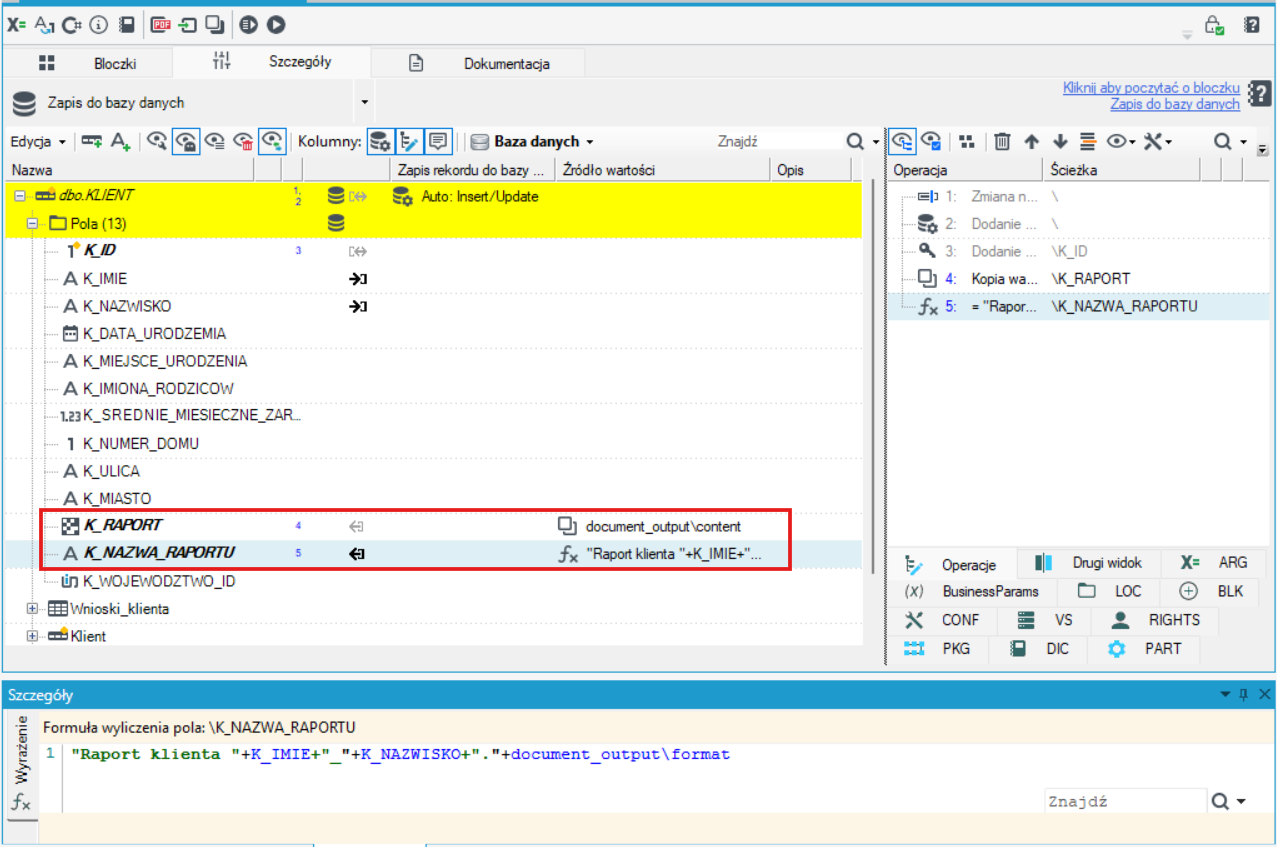
Task: Open the BusinessParams tab
Action: click(972, 591)
